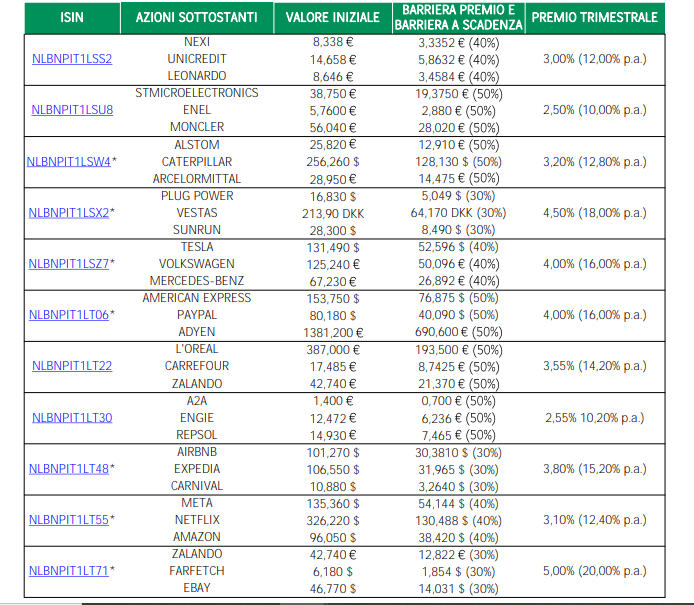
Task: Open the NLBNPIT1LSU8 ISIN link
Action: click(72, 110)
